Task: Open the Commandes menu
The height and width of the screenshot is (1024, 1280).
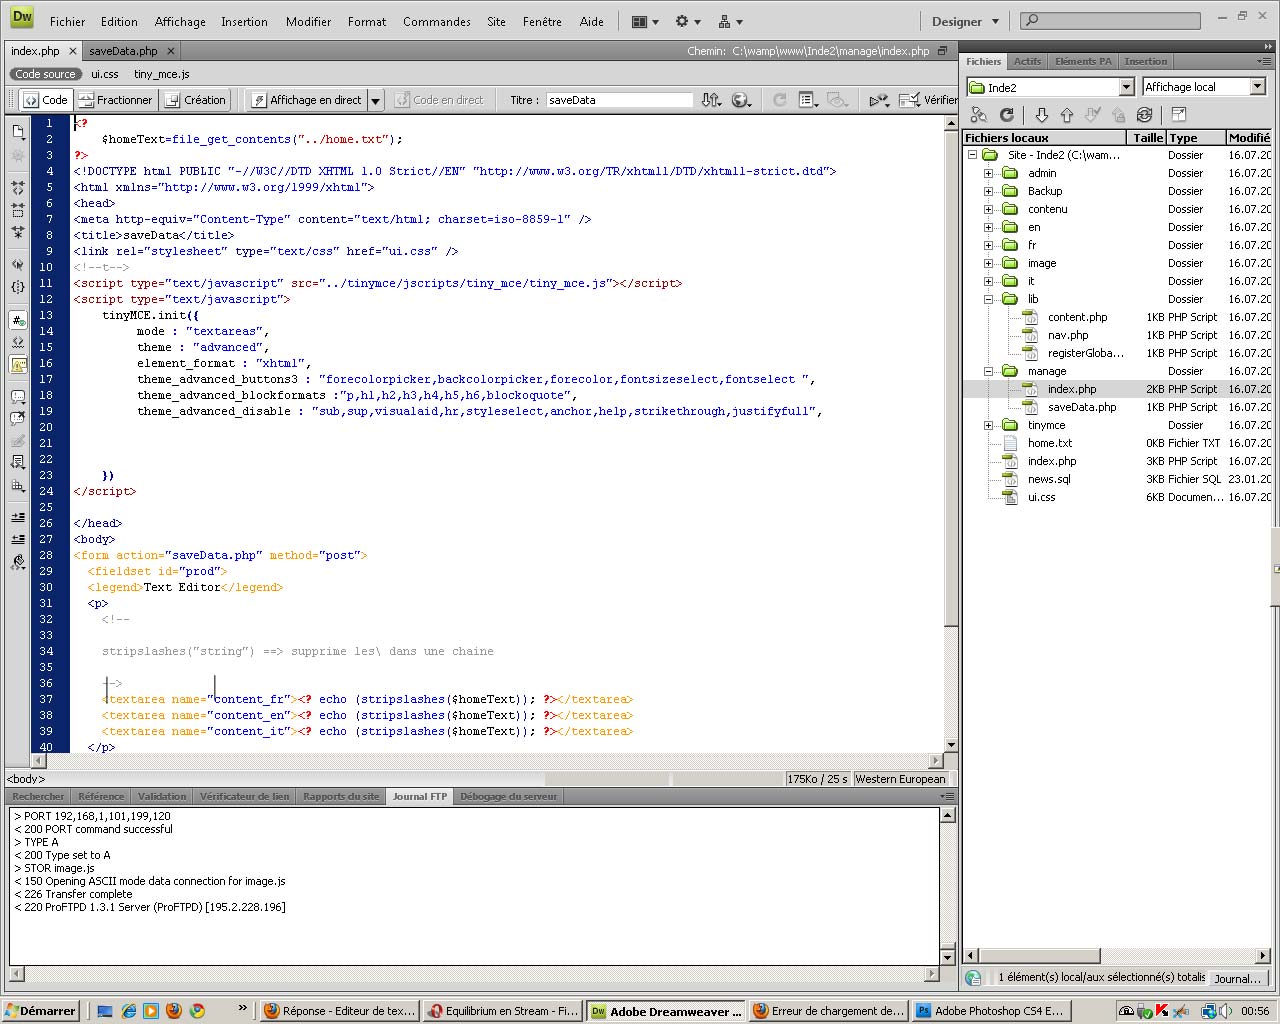Action: pyautogui.click(x=436, y=21)
